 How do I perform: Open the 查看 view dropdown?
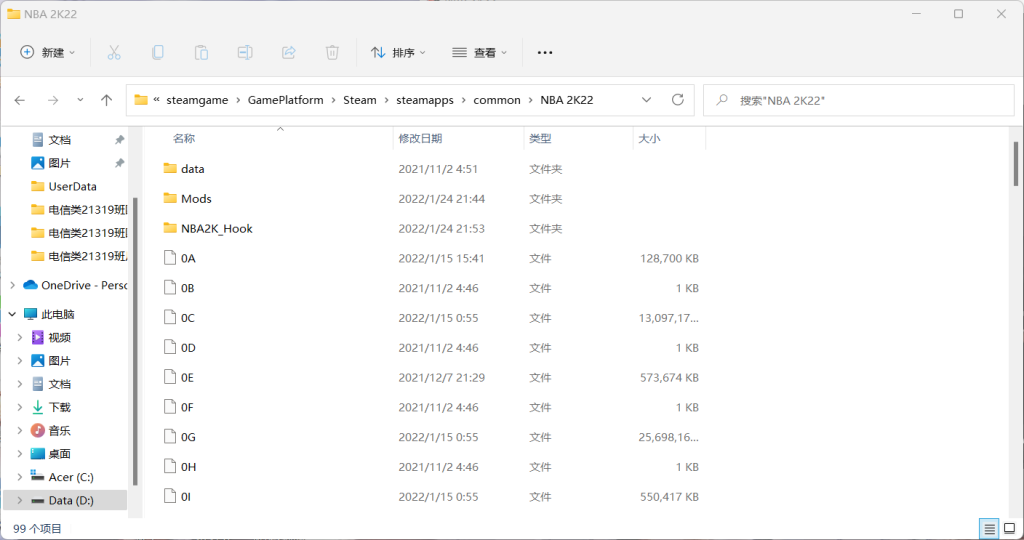coord(480,52)
